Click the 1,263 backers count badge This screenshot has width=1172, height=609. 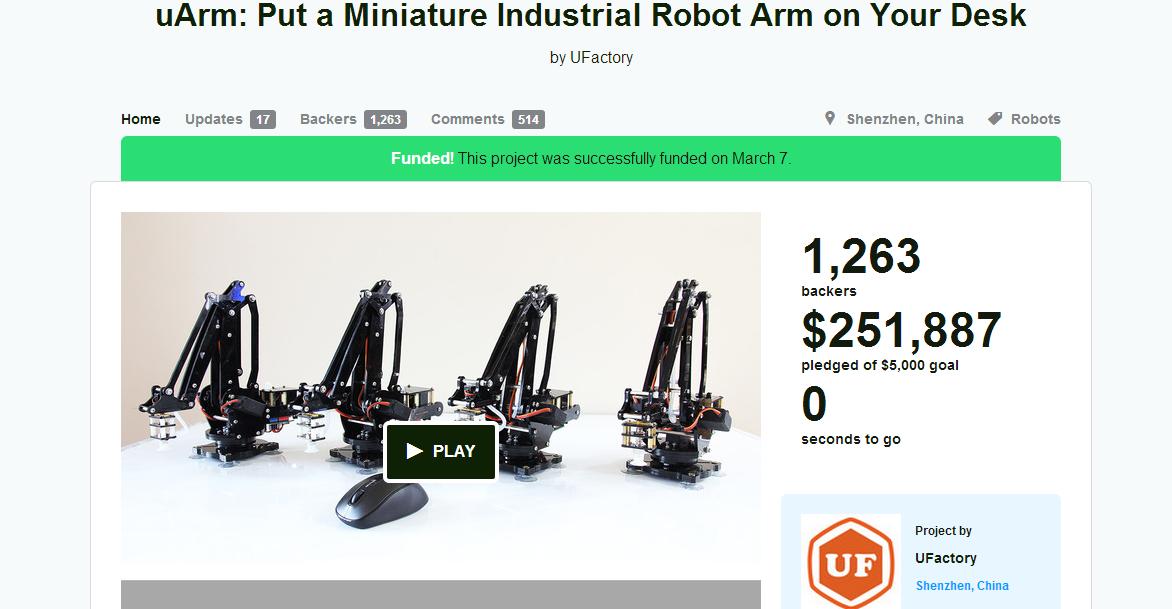(386, 120)
